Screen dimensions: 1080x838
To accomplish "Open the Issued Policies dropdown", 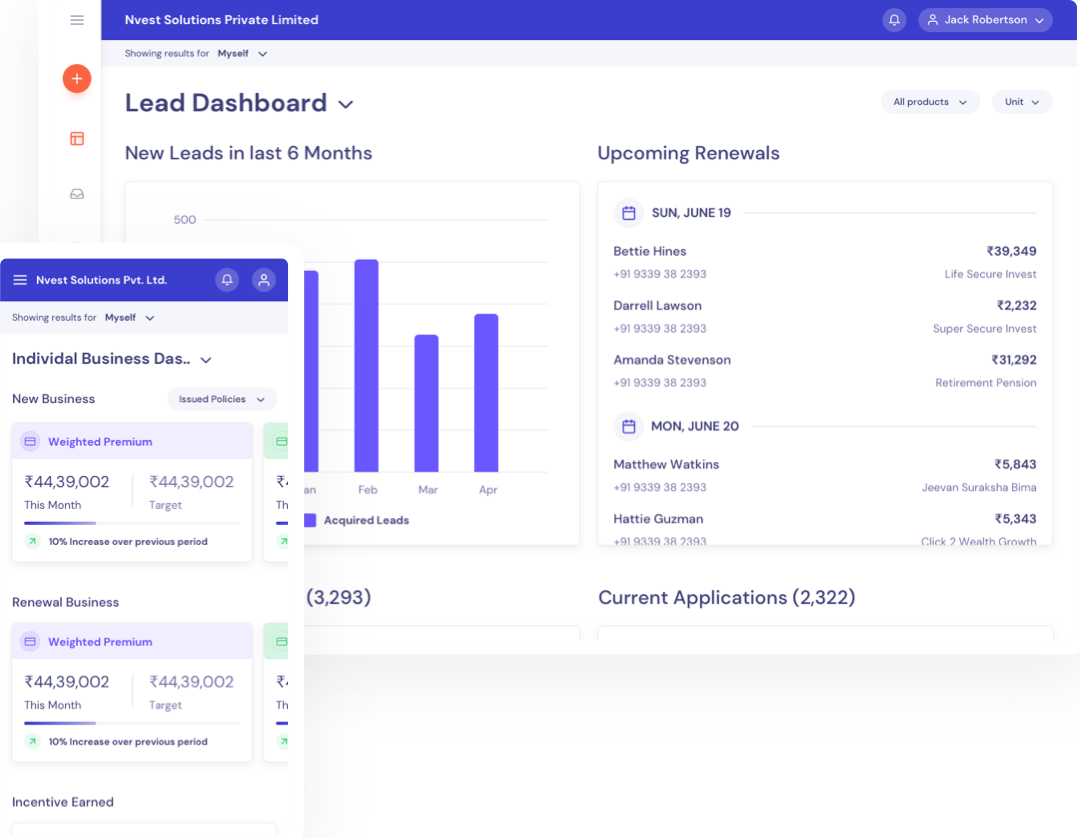I will click(221, 399).
